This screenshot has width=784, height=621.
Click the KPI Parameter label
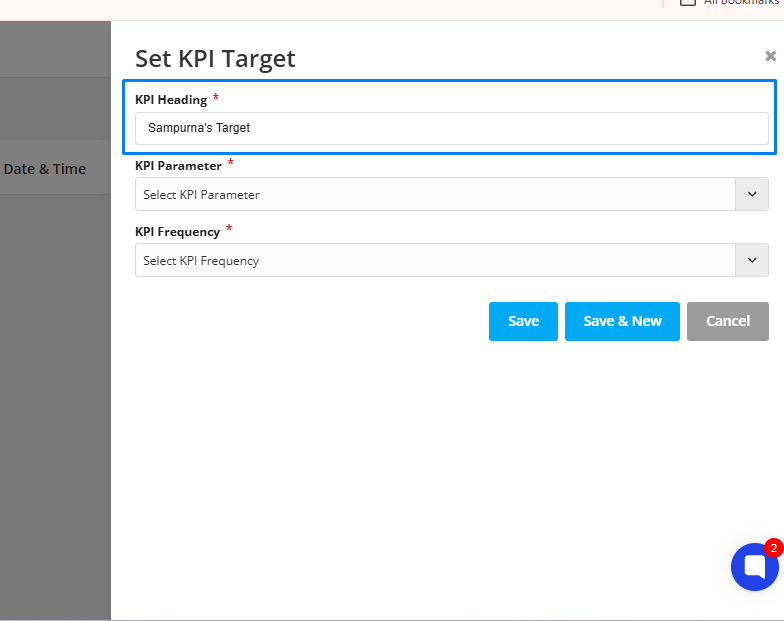pyautogui.click(x=178, y=166)
